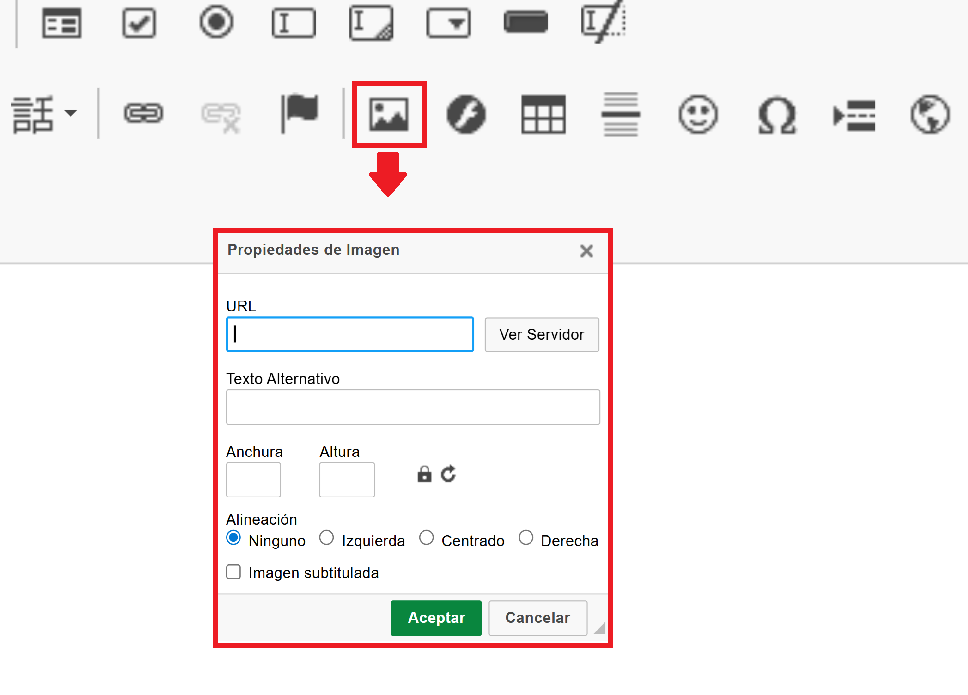The height and width of the screenshot is (695, 968).
Task: Insert a Checkbox form field
Action: click(139, 23)
